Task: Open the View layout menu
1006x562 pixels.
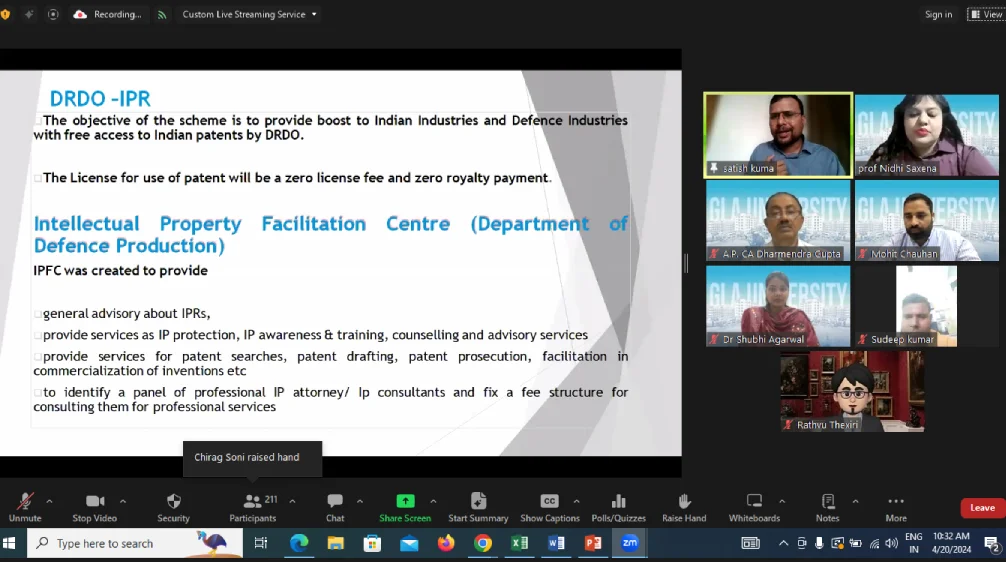Action: click(985, 15)
